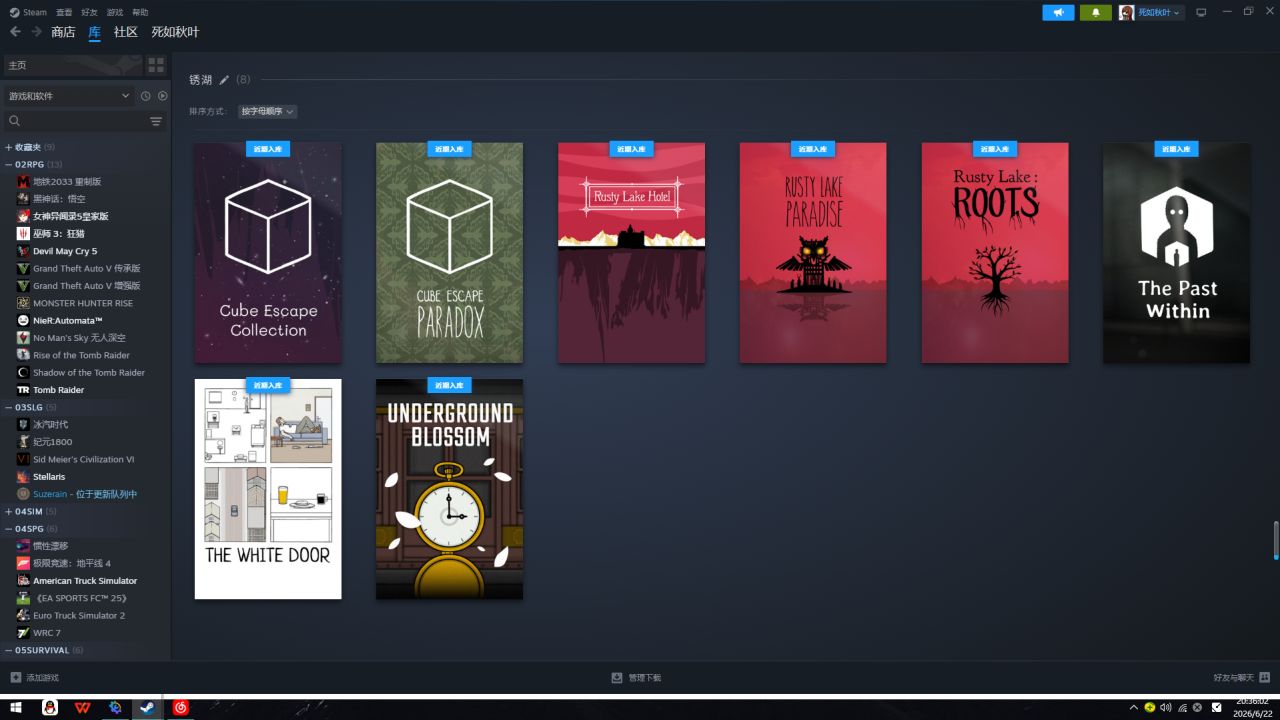Select American Truck Simulator entry
The height and width of the screenshot is (720, 1280).
point(86,581)
